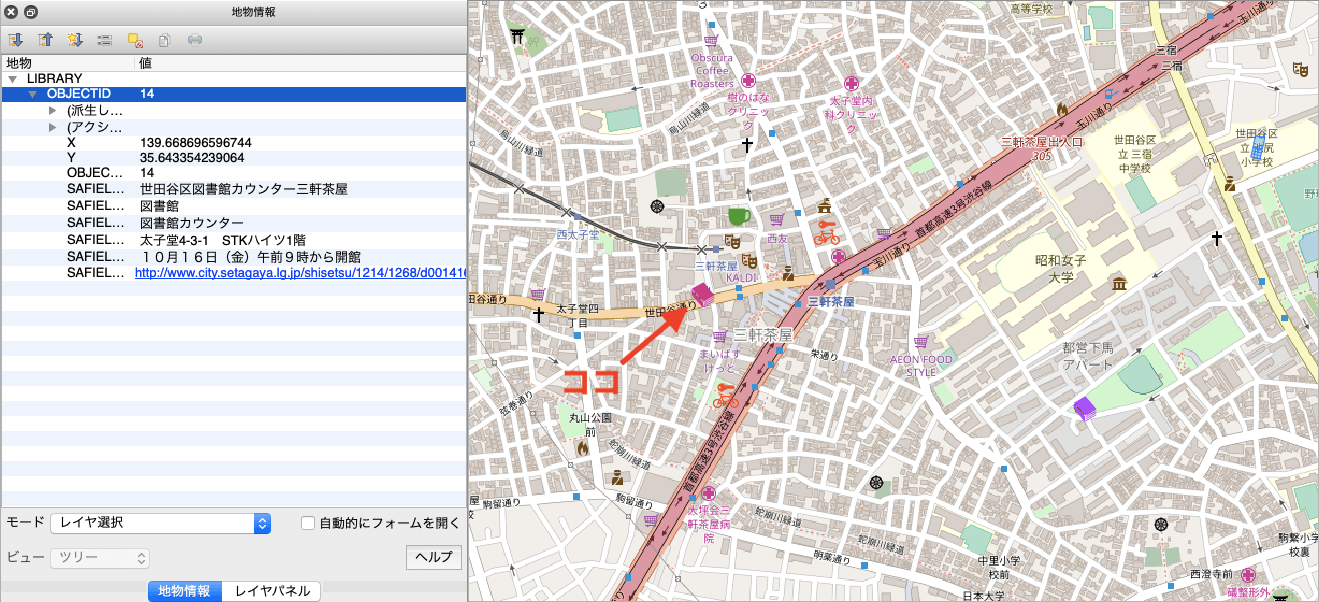Click the hospital marker above 大坪会三軒茶屋病院

pos(709,493)
